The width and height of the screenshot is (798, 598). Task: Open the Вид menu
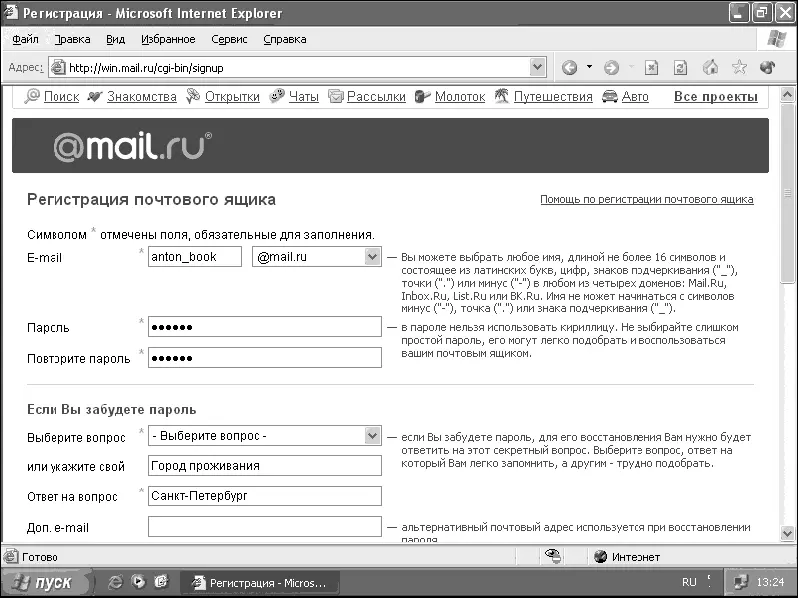(116, 39)
